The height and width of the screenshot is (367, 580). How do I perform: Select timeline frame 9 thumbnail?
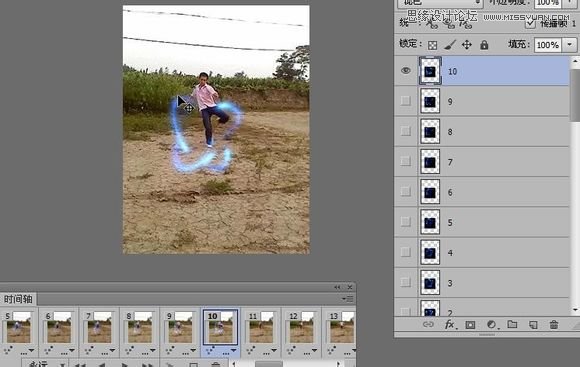pyautogui.click(x=180, y=327)
